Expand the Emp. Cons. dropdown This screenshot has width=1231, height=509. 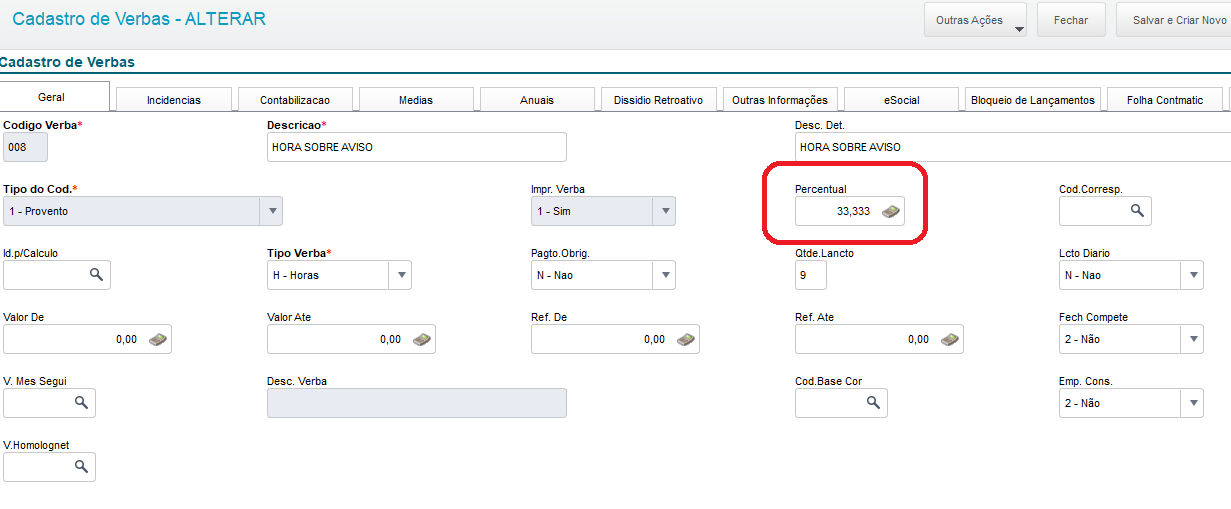coord(1192,403)
